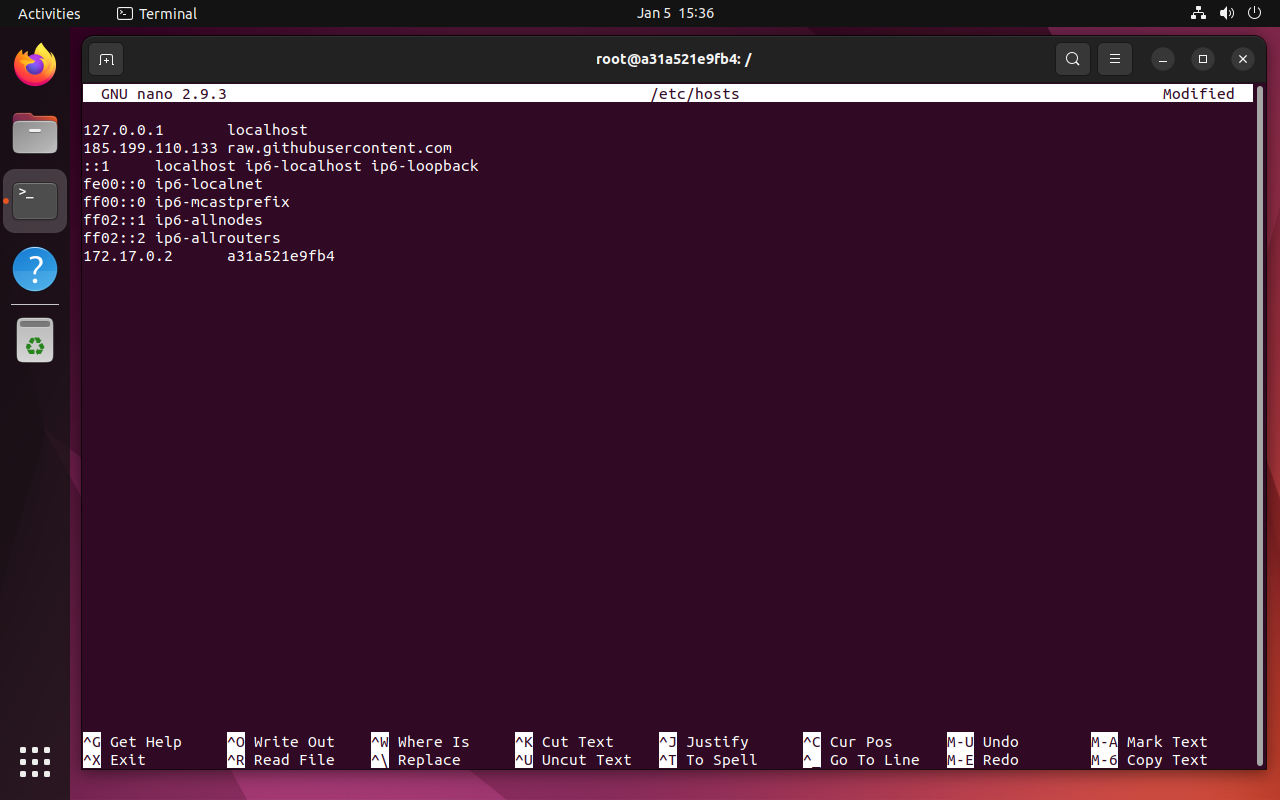Open a new terminal tab
The height and width of the screenshot is (800, 1280).
pyautogui.click(x=106, y=59)
